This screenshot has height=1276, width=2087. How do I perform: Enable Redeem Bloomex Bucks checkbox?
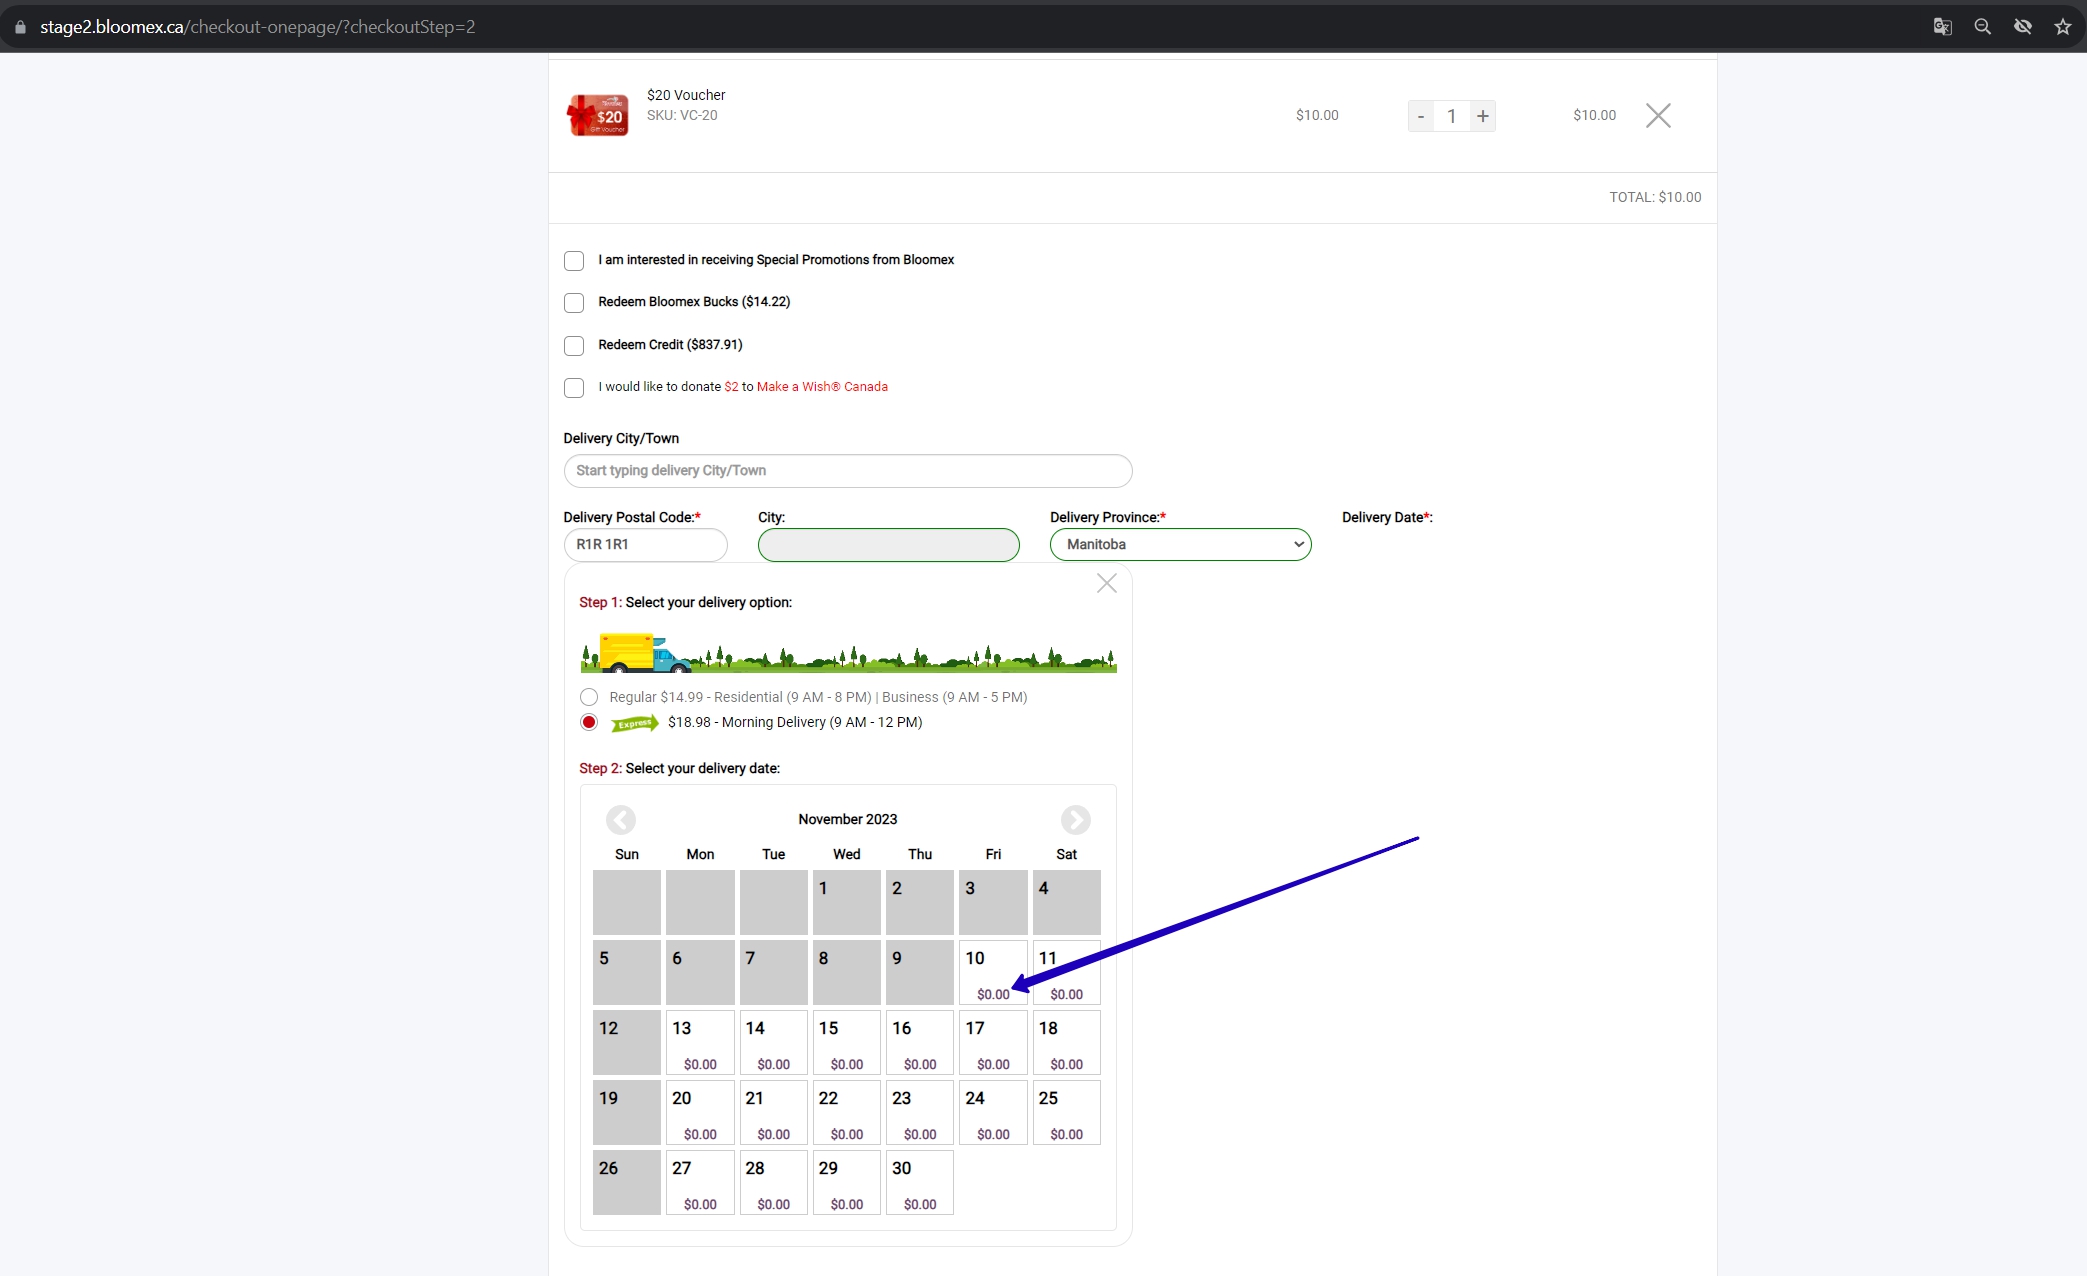click(574, 303)
